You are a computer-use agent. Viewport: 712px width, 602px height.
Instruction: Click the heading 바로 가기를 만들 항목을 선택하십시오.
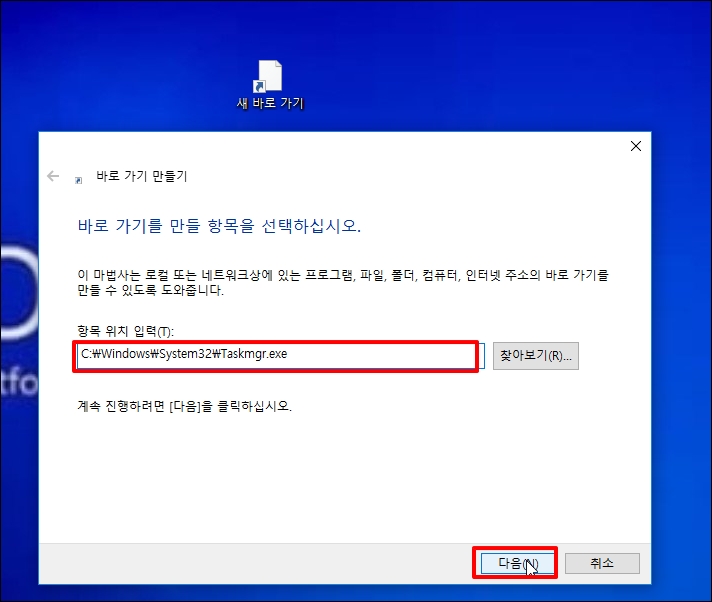pos(219,226)
